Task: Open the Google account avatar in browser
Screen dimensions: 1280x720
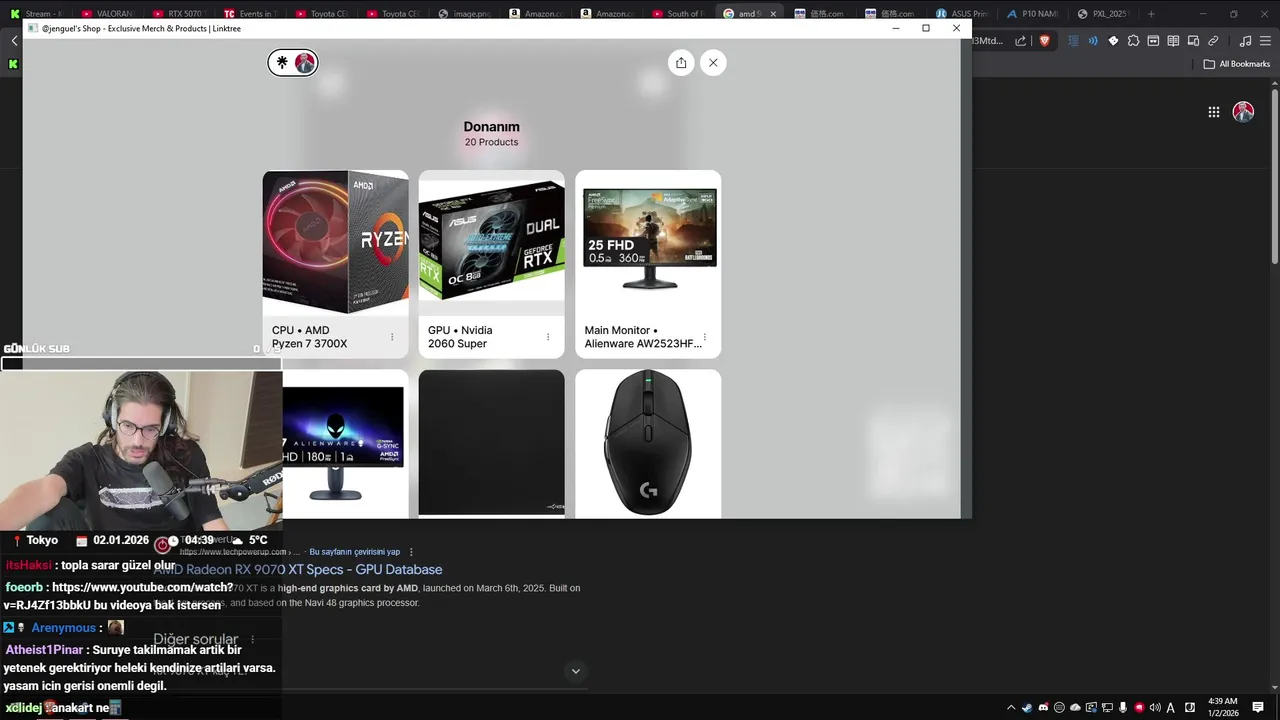Action: 1243,112
